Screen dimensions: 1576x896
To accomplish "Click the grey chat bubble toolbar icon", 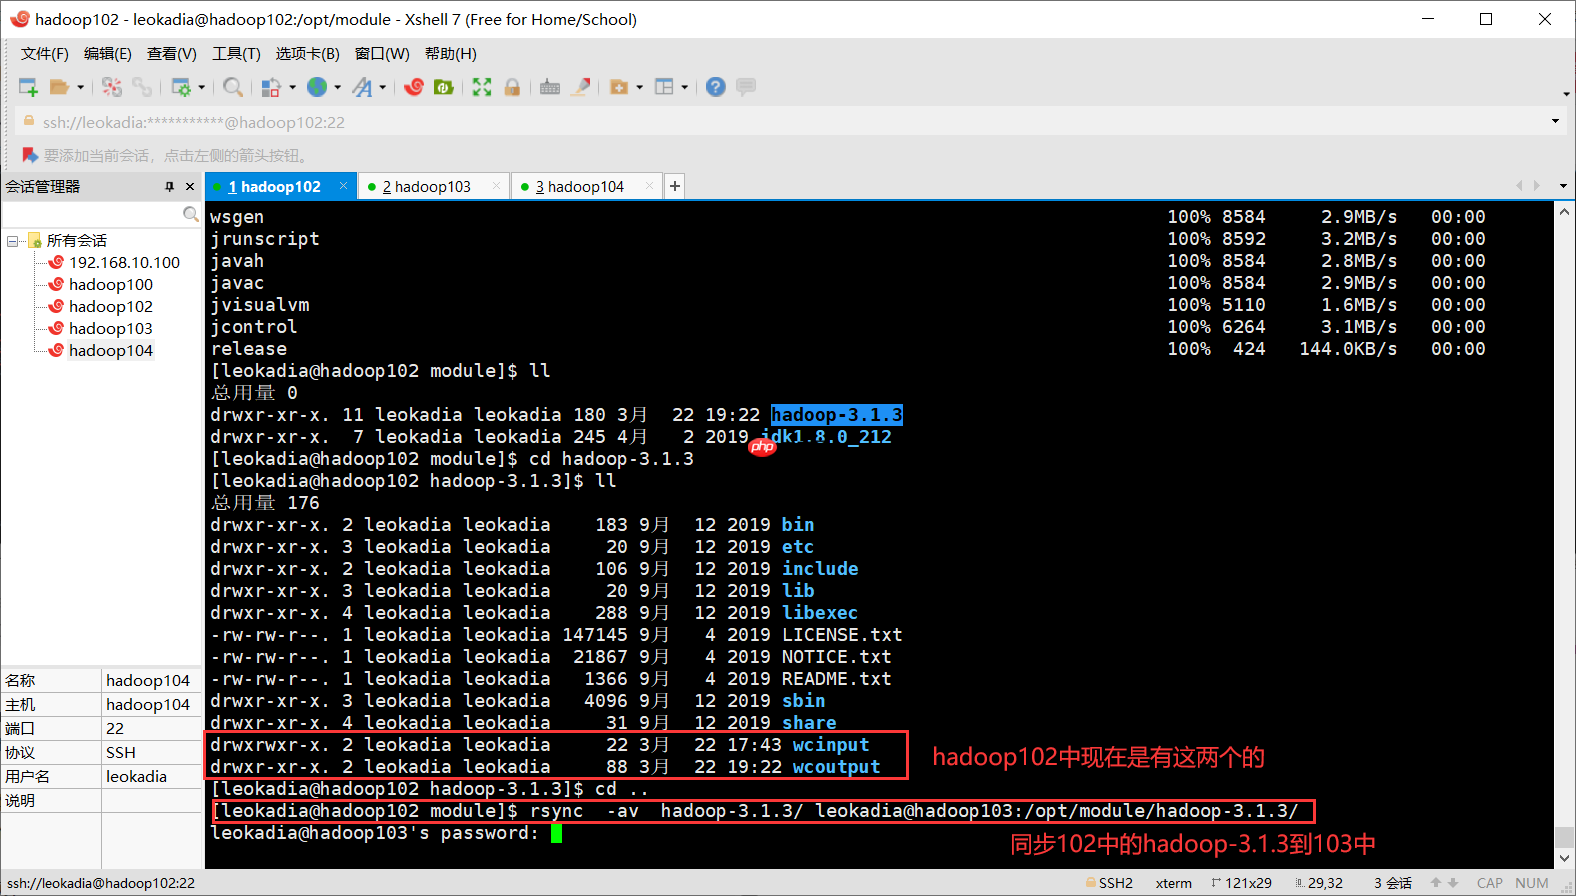I will click(x=746, y=87).
